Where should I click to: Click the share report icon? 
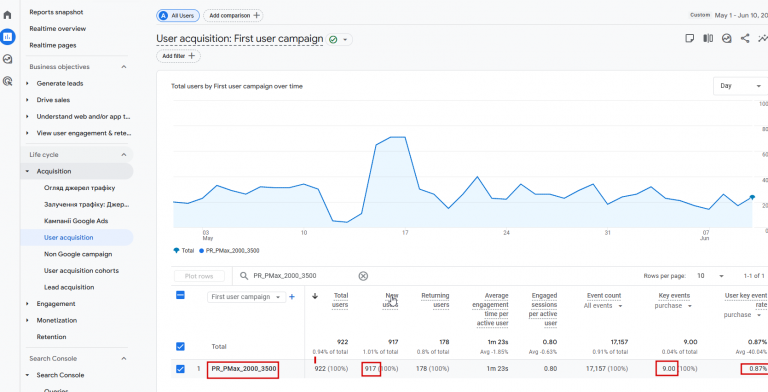point(745,39)
